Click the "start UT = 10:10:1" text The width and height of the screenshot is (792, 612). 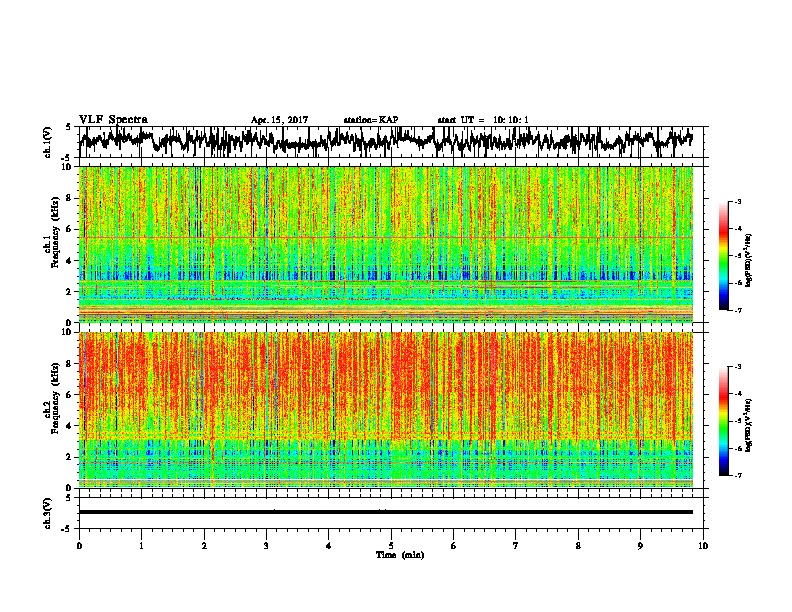(x=483, y=120)
